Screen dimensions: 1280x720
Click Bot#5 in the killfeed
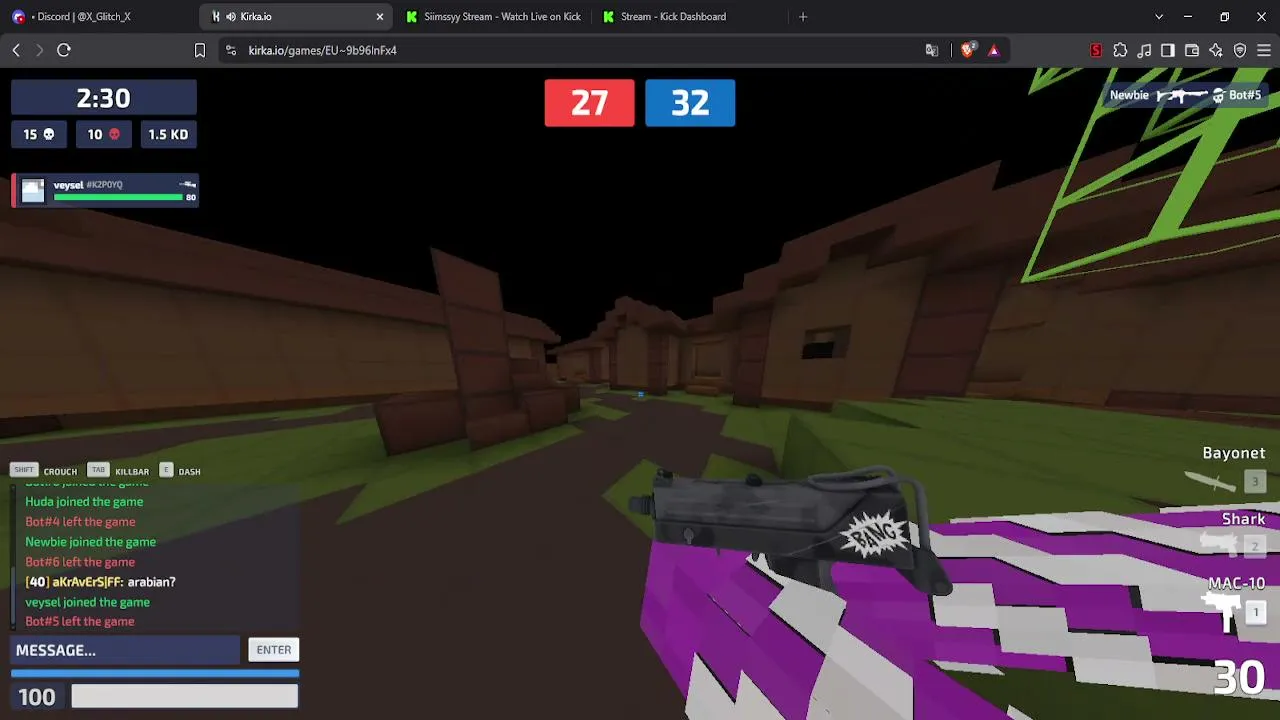point(1245,95)
